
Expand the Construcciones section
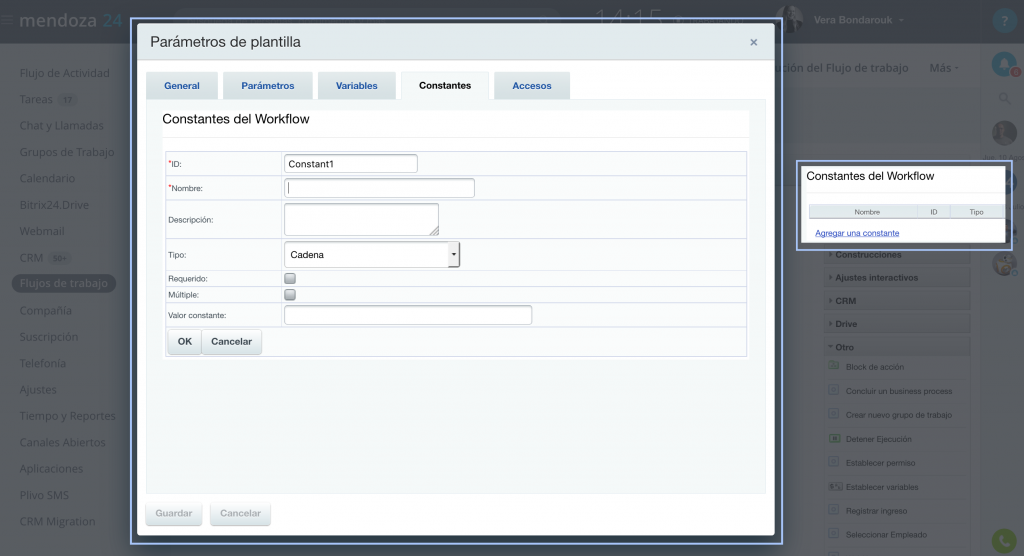click(897, 255)
